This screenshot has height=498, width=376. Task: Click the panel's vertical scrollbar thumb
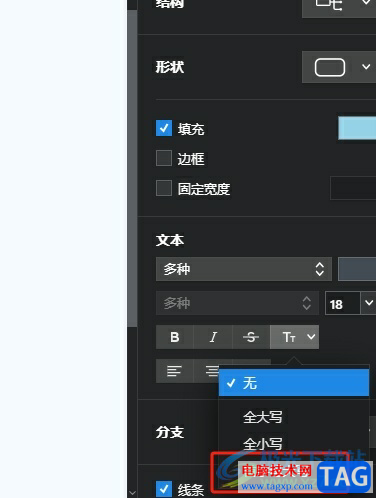[132, 168]
